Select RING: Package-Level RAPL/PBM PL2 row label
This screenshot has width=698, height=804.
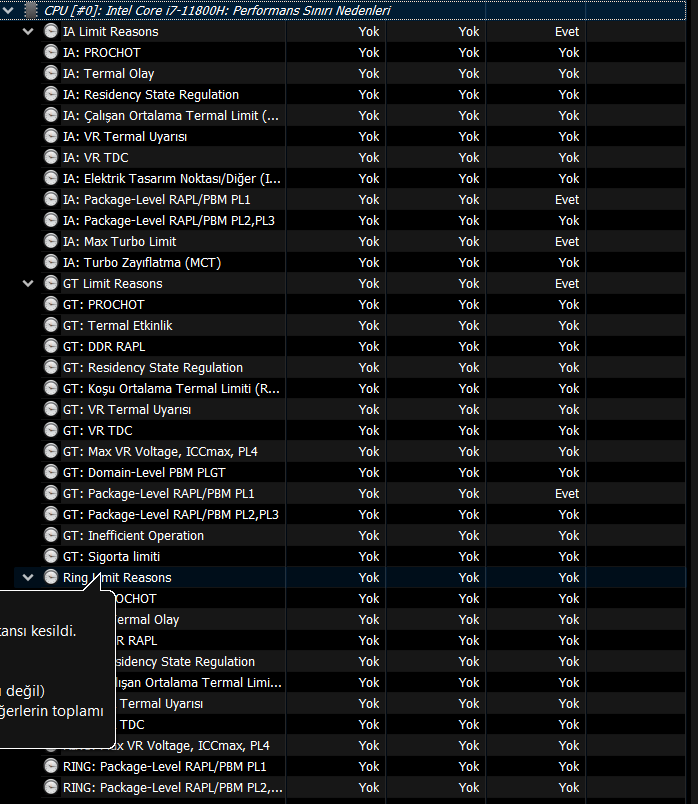[173, 788]
